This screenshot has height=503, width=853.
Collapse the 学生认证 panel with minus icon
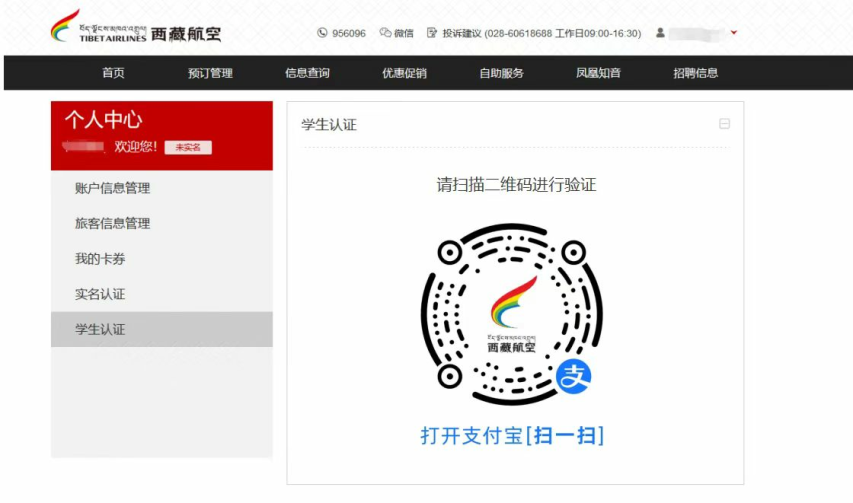pyautogui.click(x=724, y=124)
